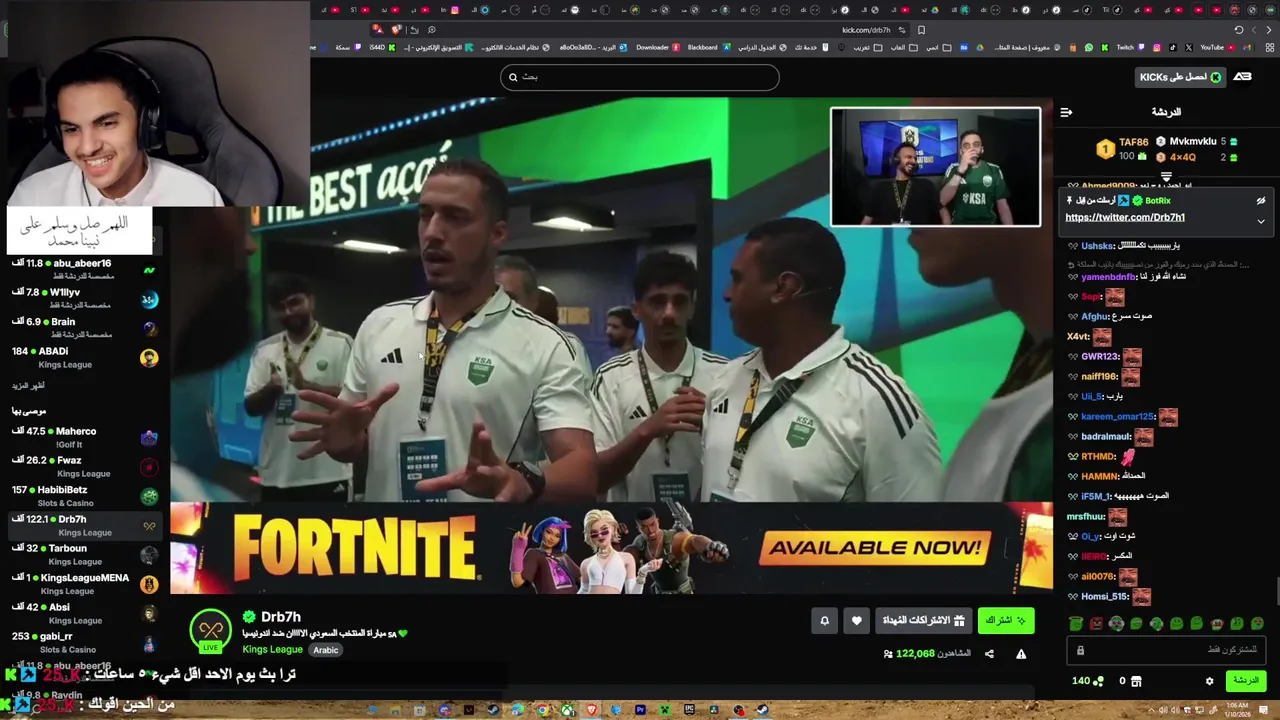This screenshot has height=720, width=1280.
Task: Click the Drb7h channel name heading
Action: [280, 617]
